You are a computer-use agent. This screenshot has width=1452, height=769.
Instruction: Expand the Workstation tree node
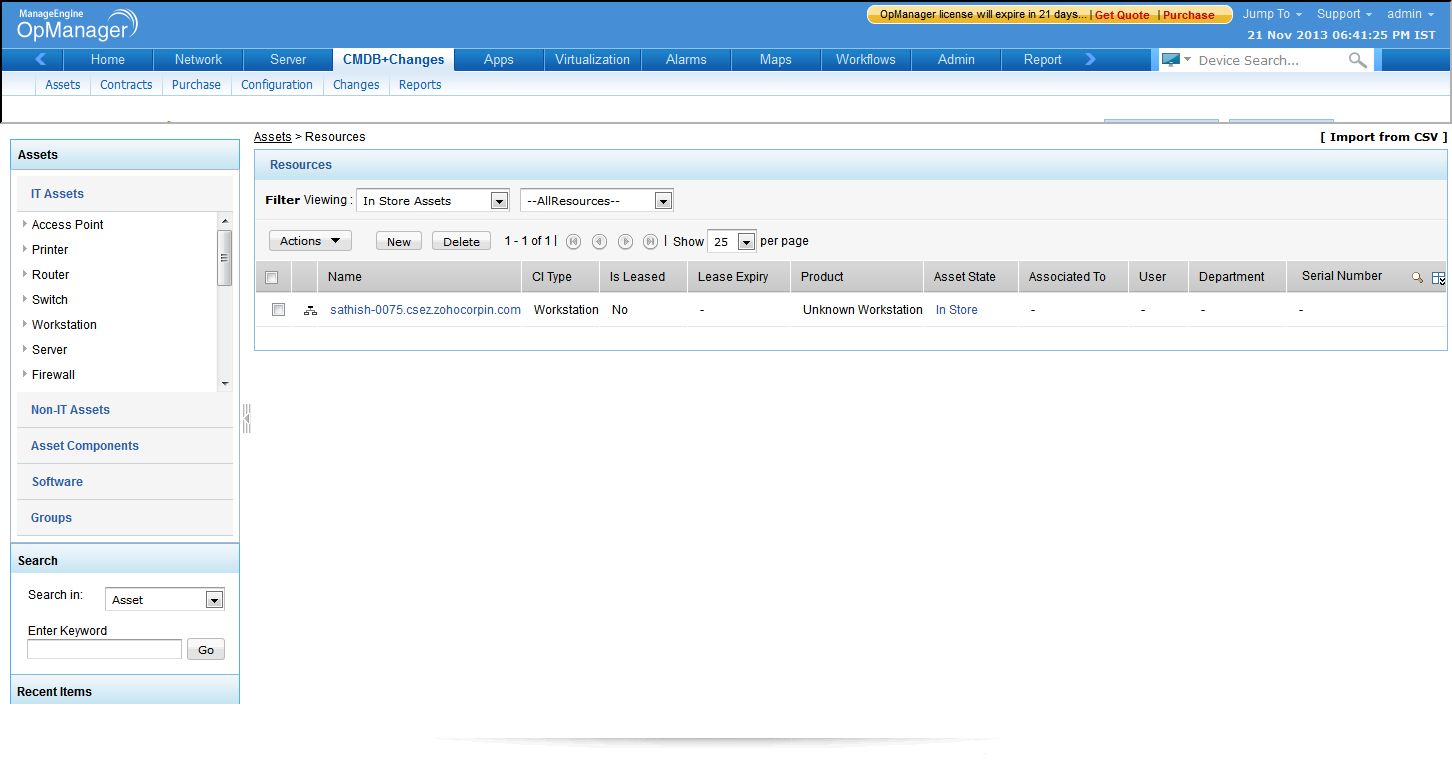pos(25,324)
